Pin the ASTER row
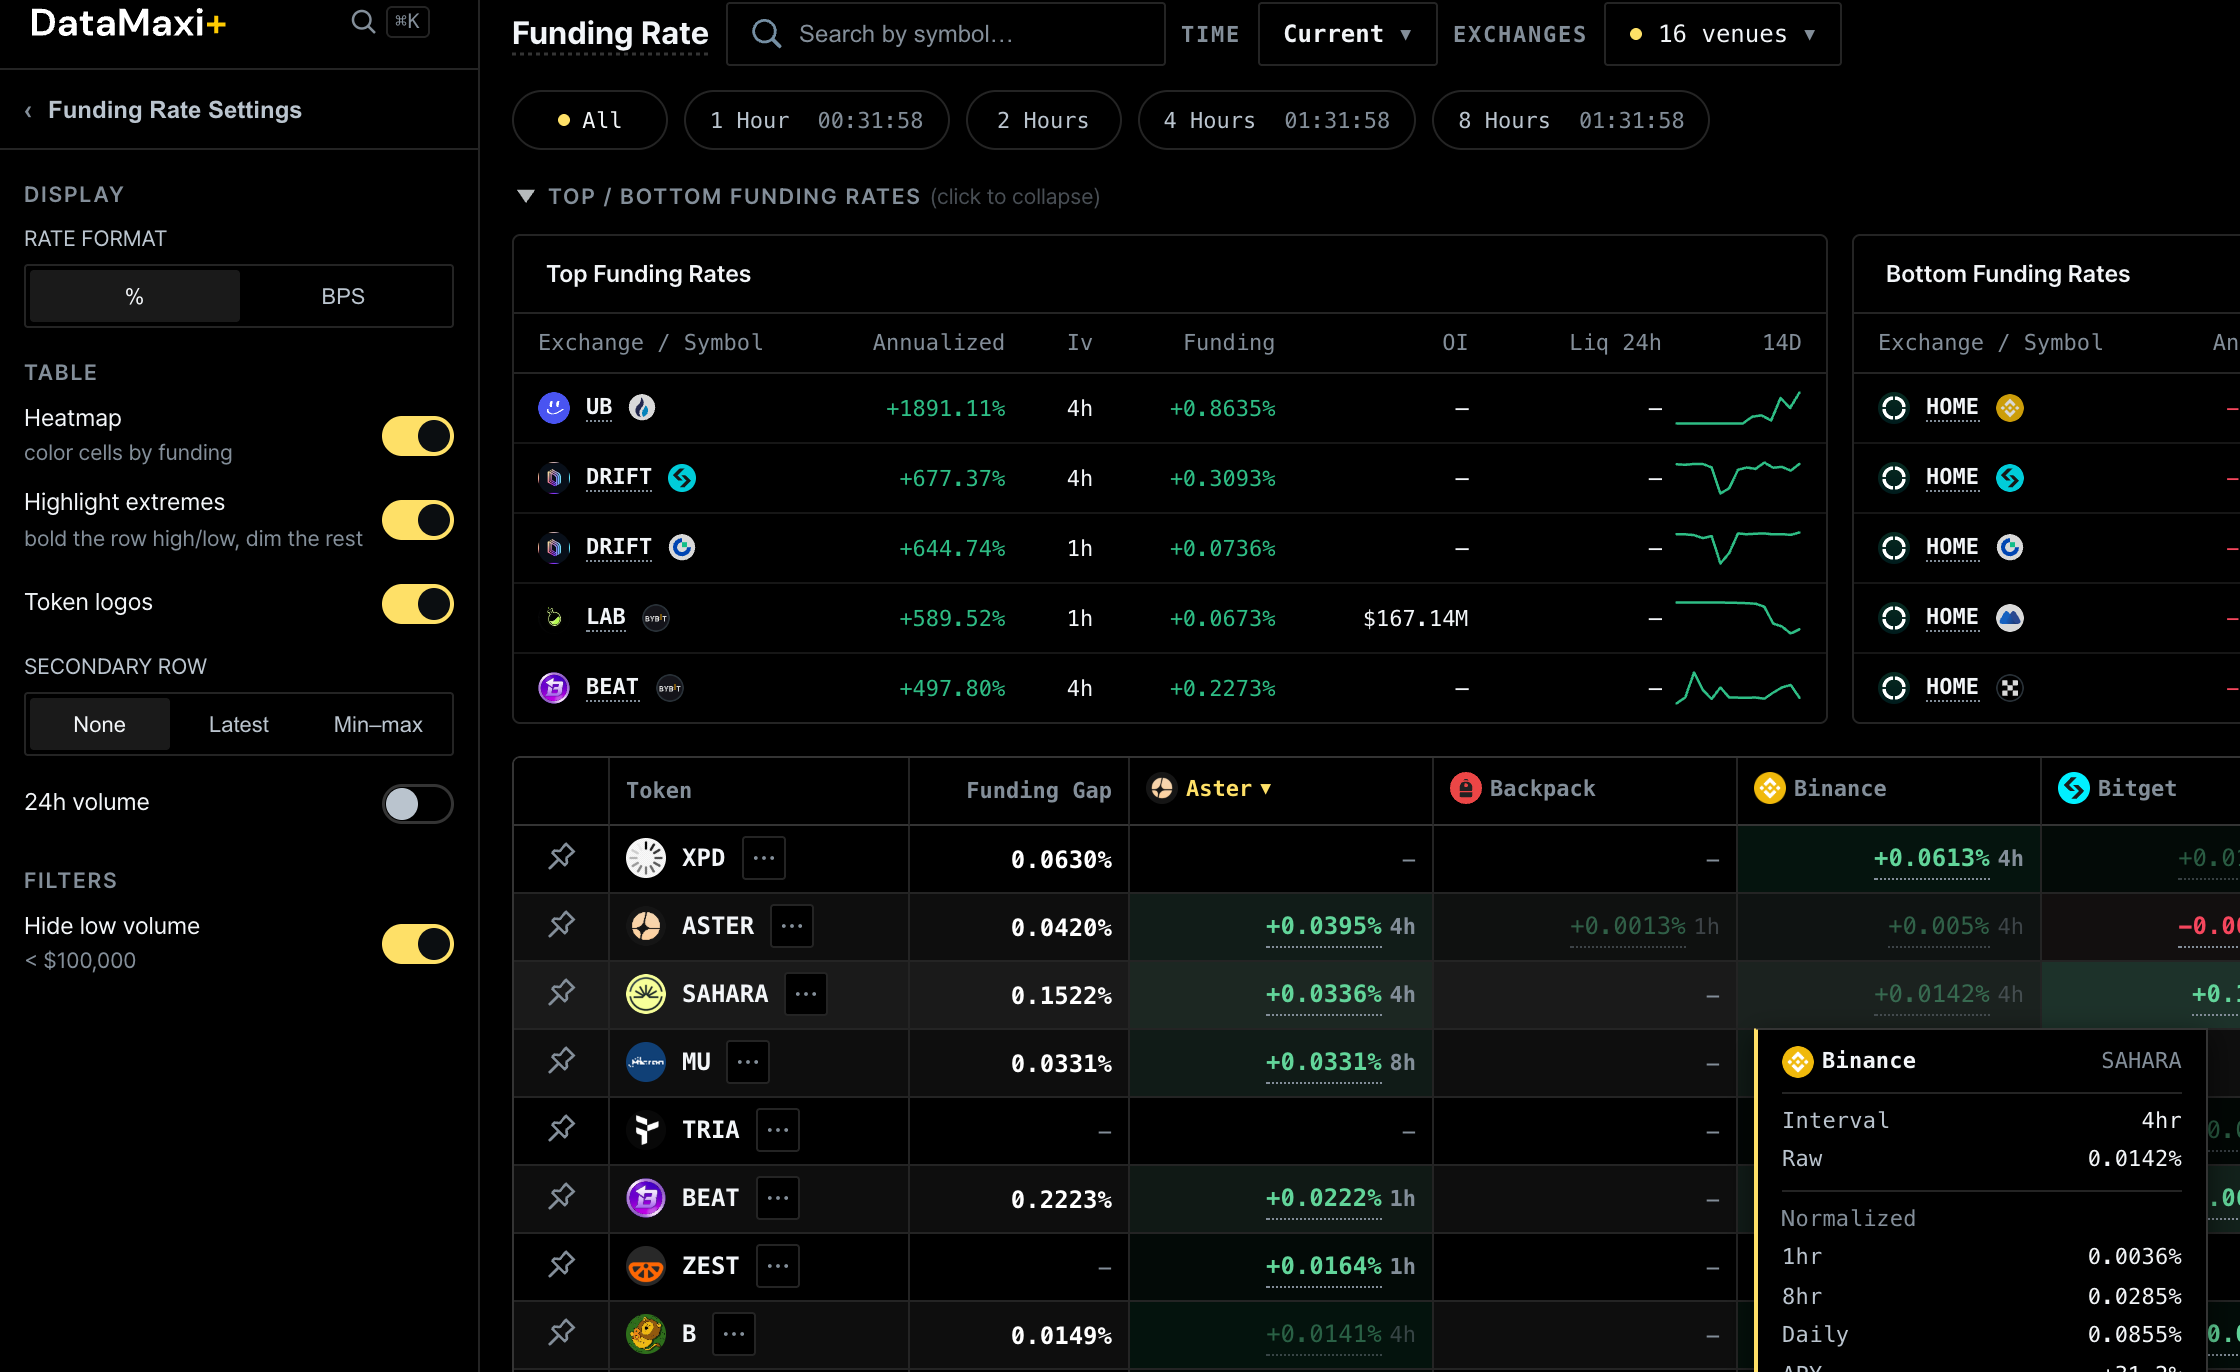2240x1372 pixels. pyautogui.click(x=561, y=925)
